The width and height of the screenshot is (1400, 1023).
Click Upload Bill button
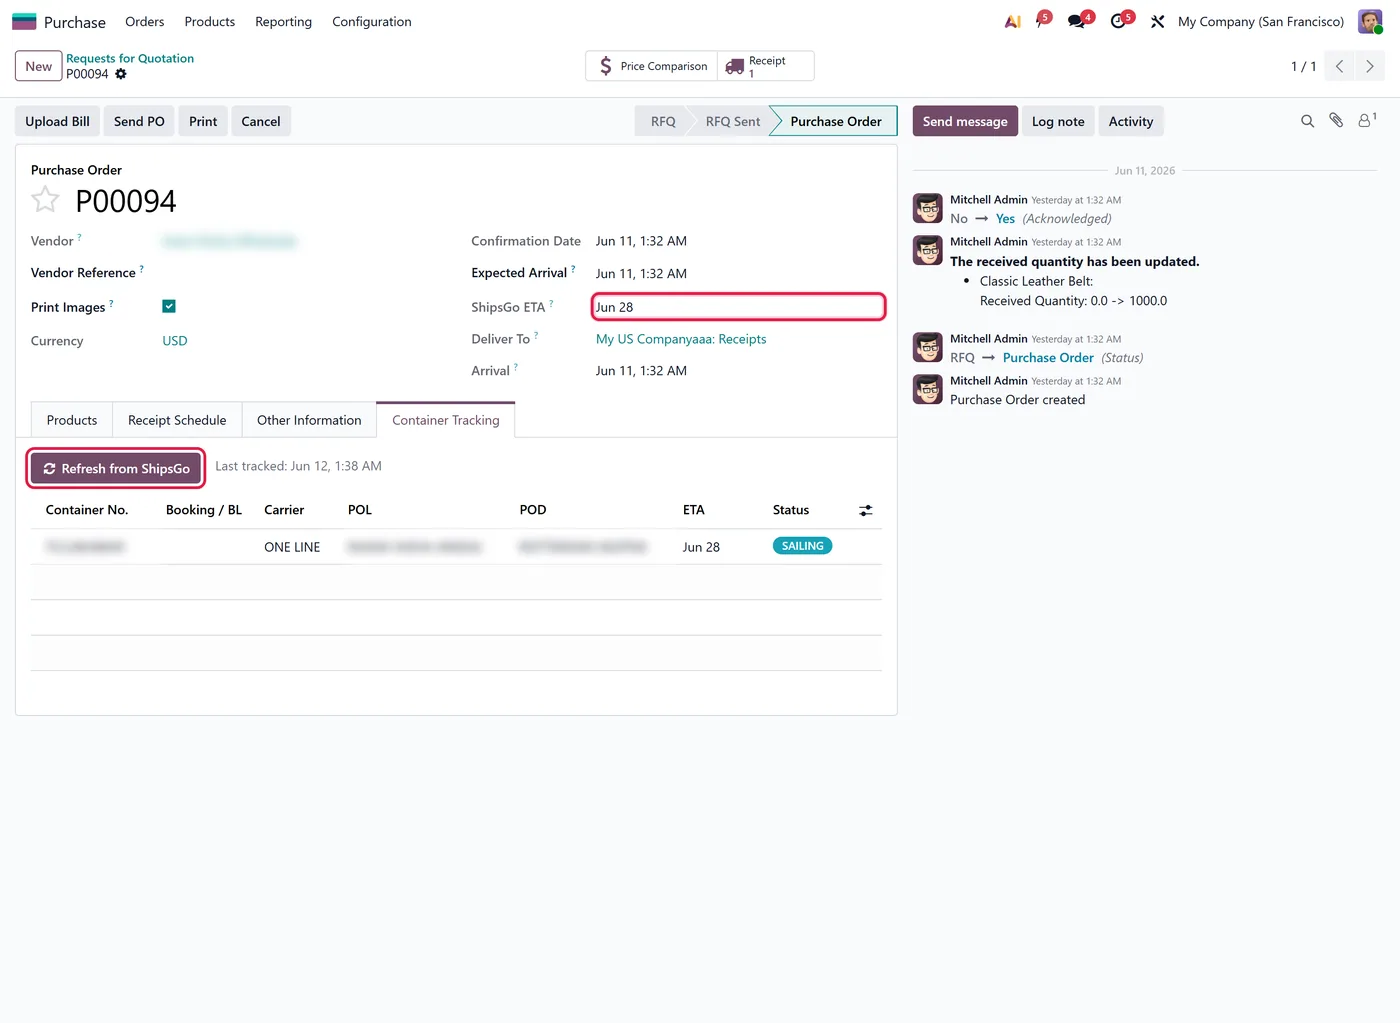pos(57,121)
